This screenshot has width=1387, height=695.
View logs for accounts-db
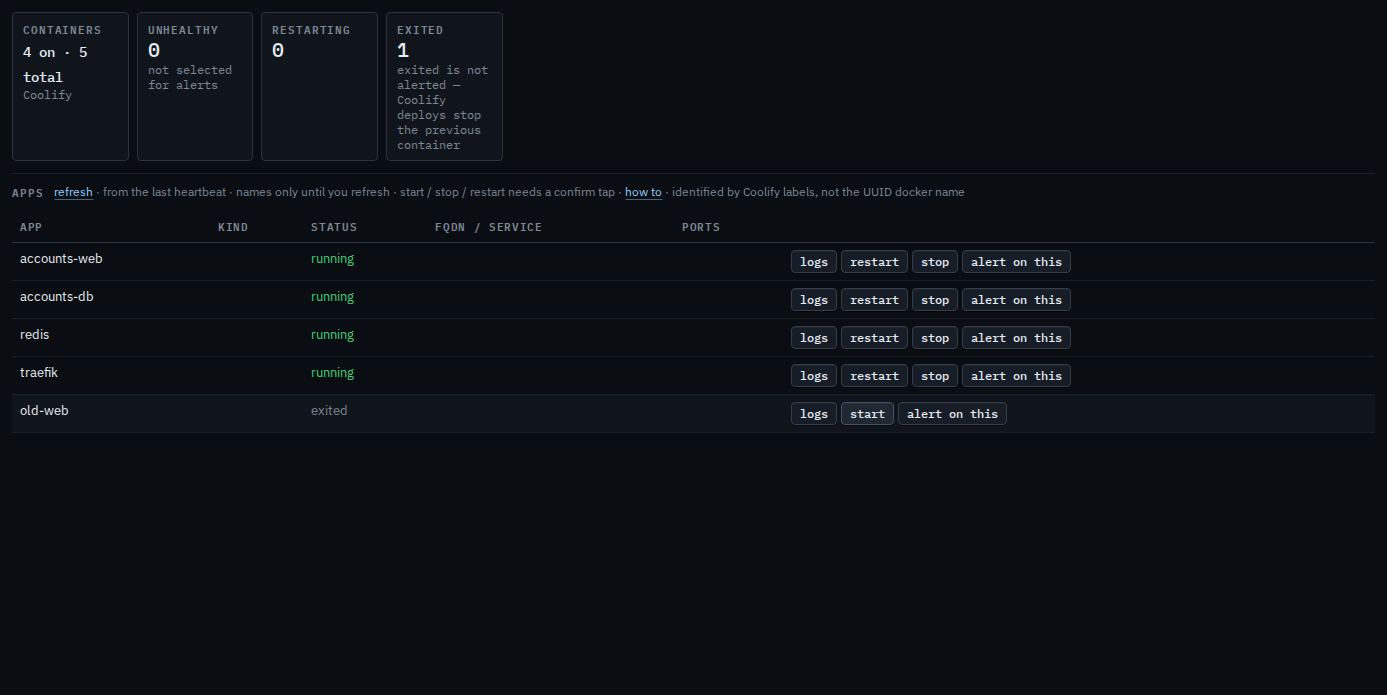pos(814,300)
